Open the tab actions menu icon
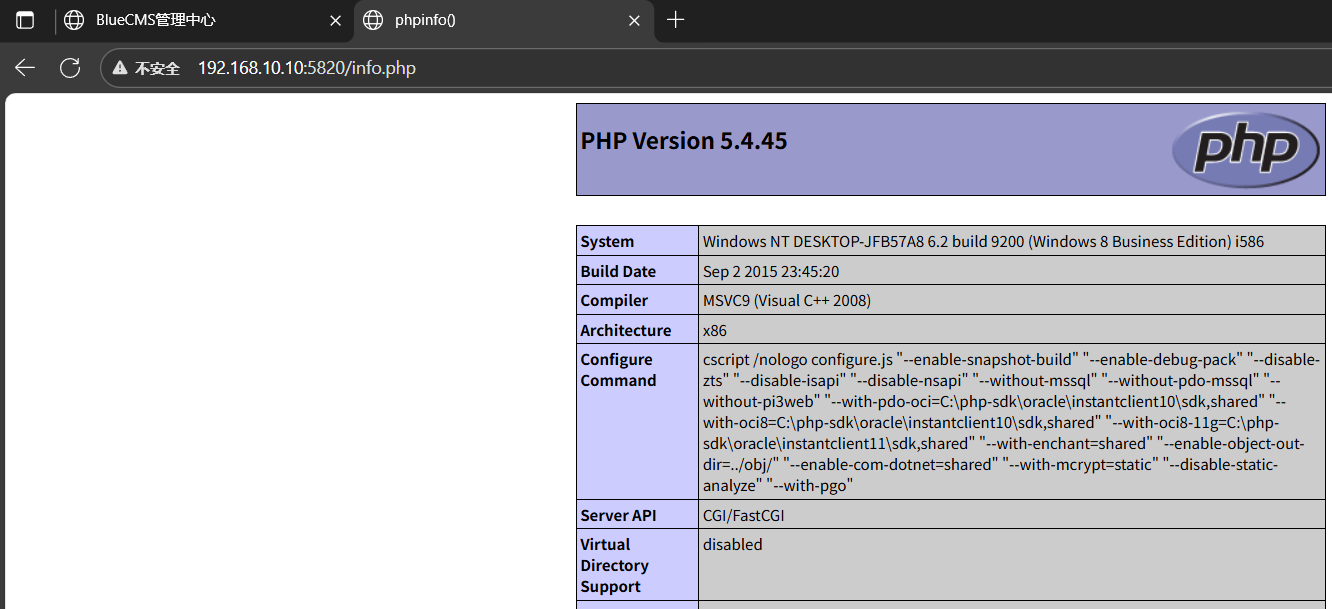Viewport: 1332px width, 609px height. click(x=25, y=20)
